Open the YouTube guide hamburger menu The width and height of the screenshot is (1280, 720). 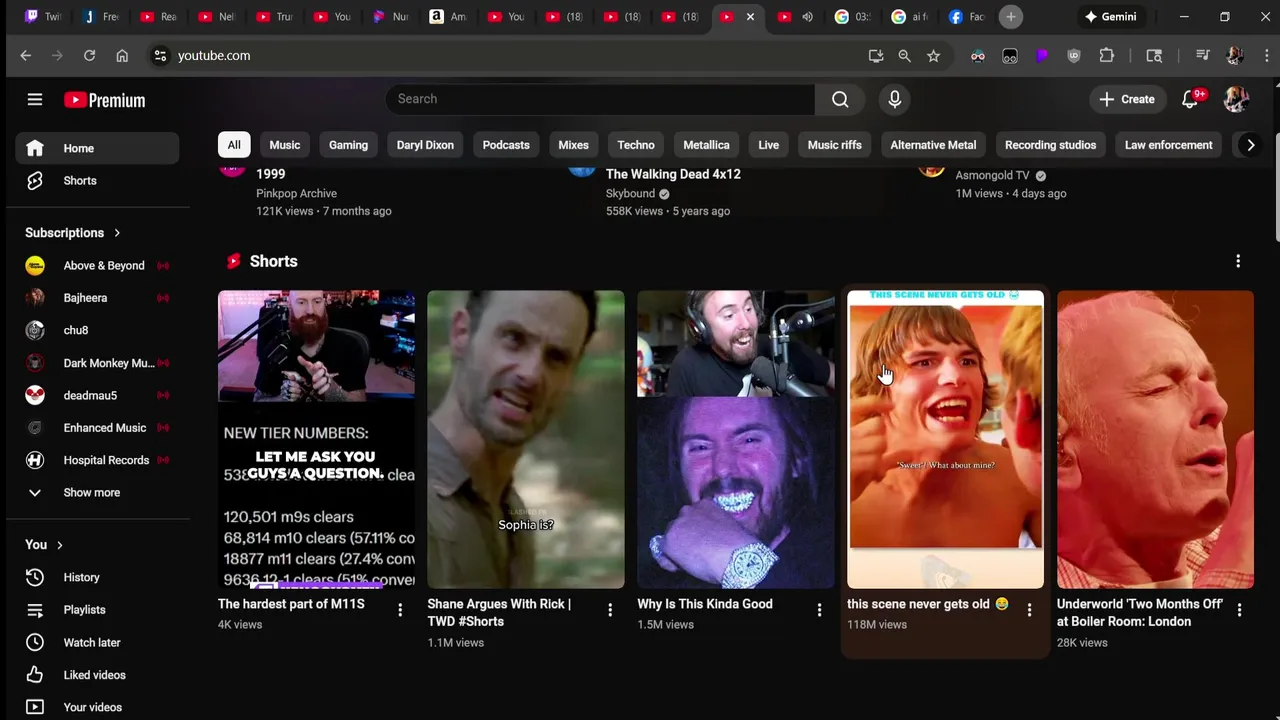point(35,99)
